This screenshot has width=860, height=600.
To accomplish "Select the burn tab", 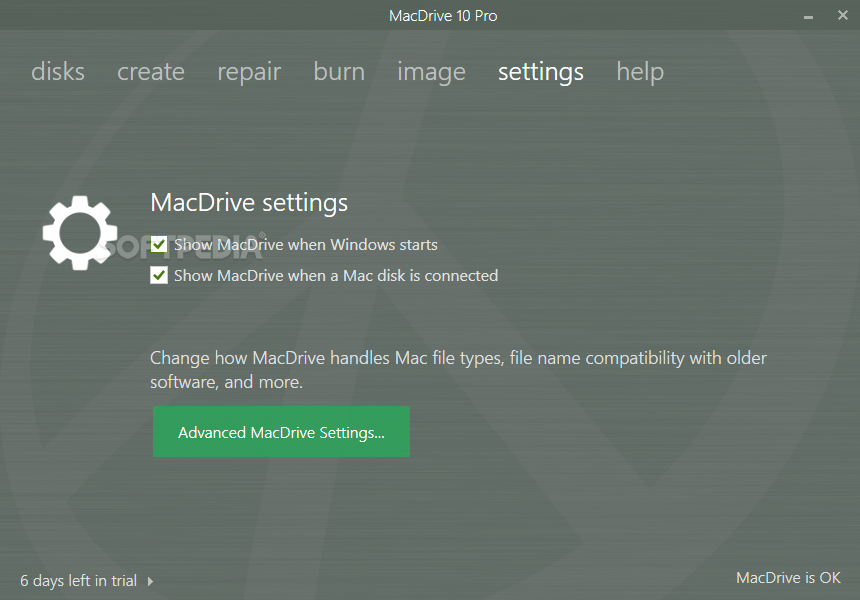I will click(339, 72).
